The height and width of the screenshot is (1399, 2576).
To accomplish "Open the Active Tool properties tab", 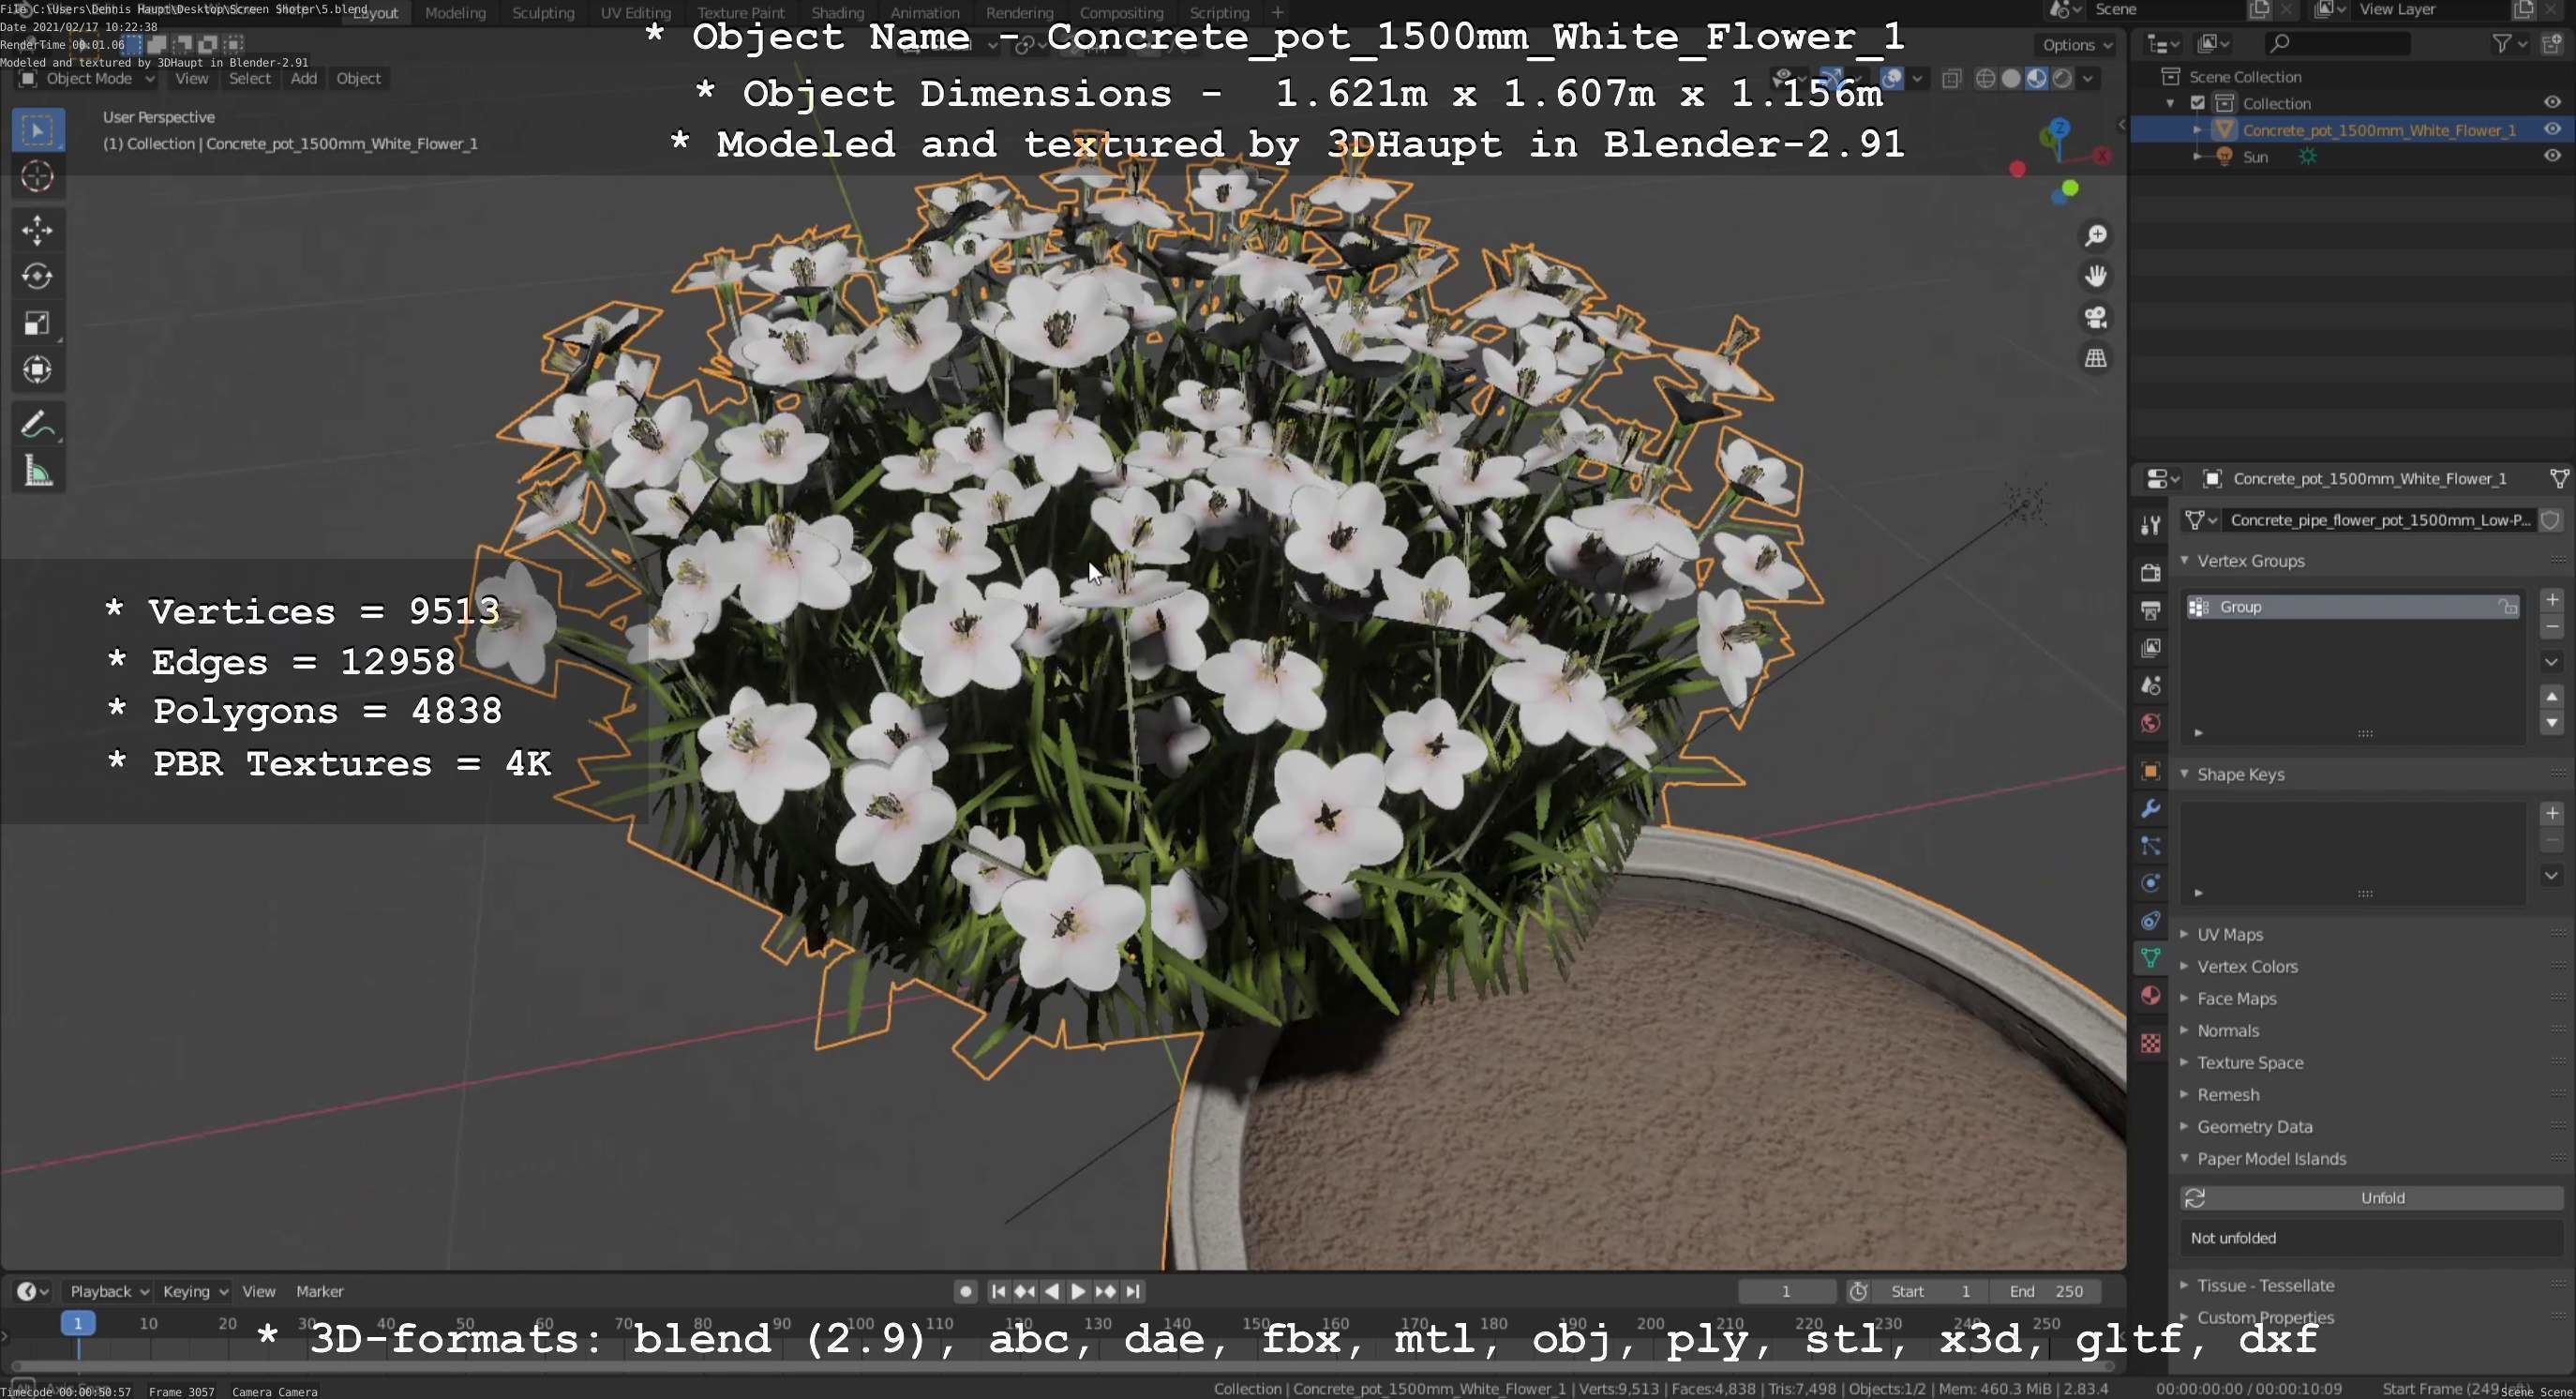I will [2151, 524].
